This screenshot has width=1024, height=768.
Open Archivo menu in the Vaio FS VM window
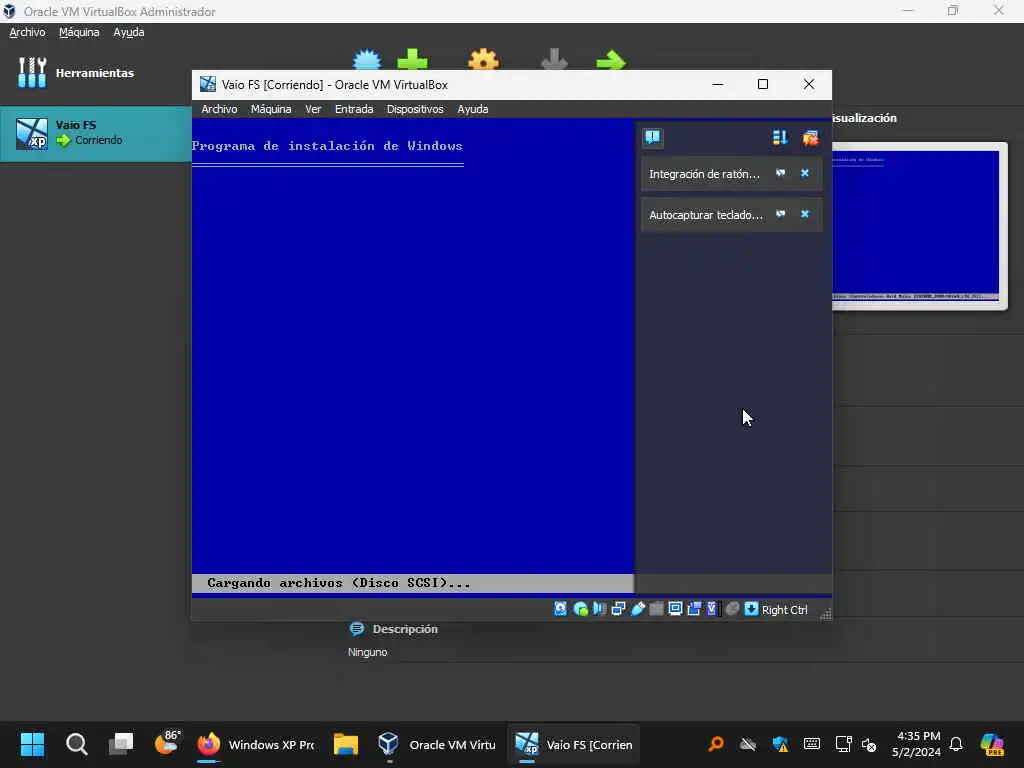pos(219,109)
